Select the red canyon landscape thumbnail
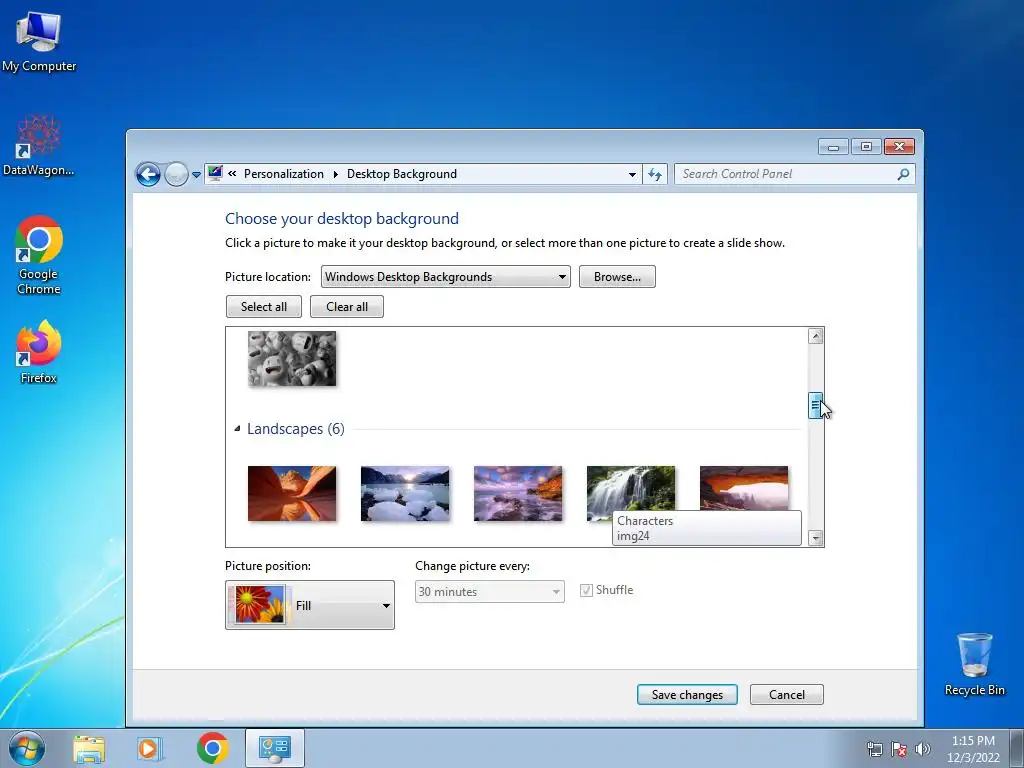 point(292,494)
